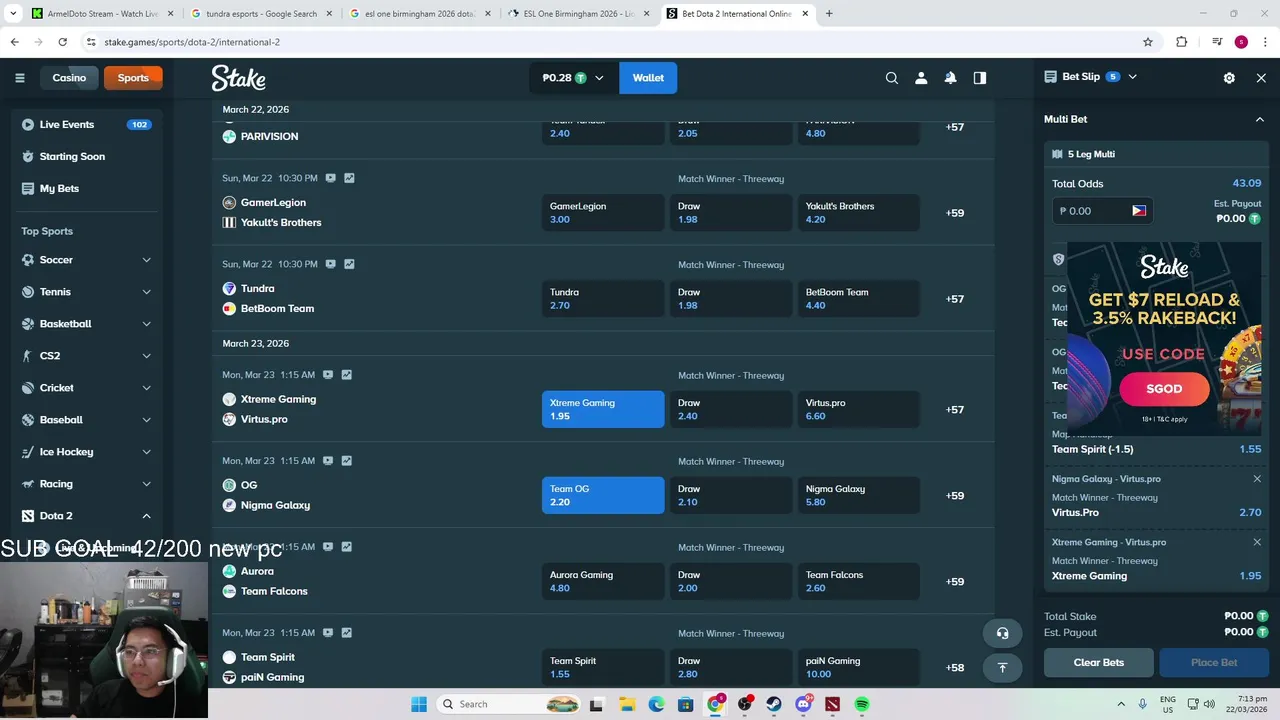
Task: Click SGOD promo code button in ad
Action: 1164,389
